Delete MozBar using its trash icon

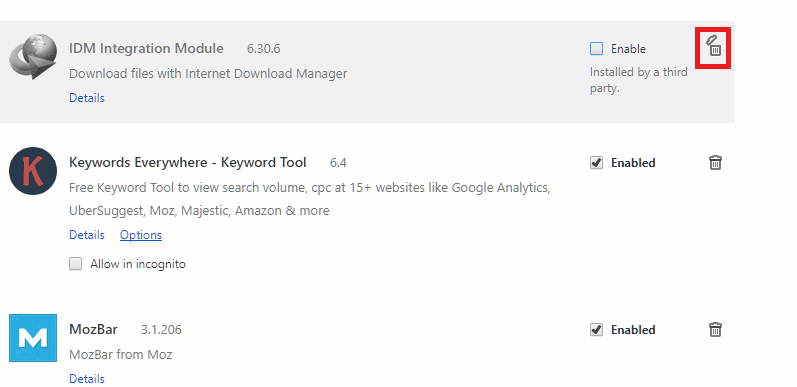click(715, 330)
